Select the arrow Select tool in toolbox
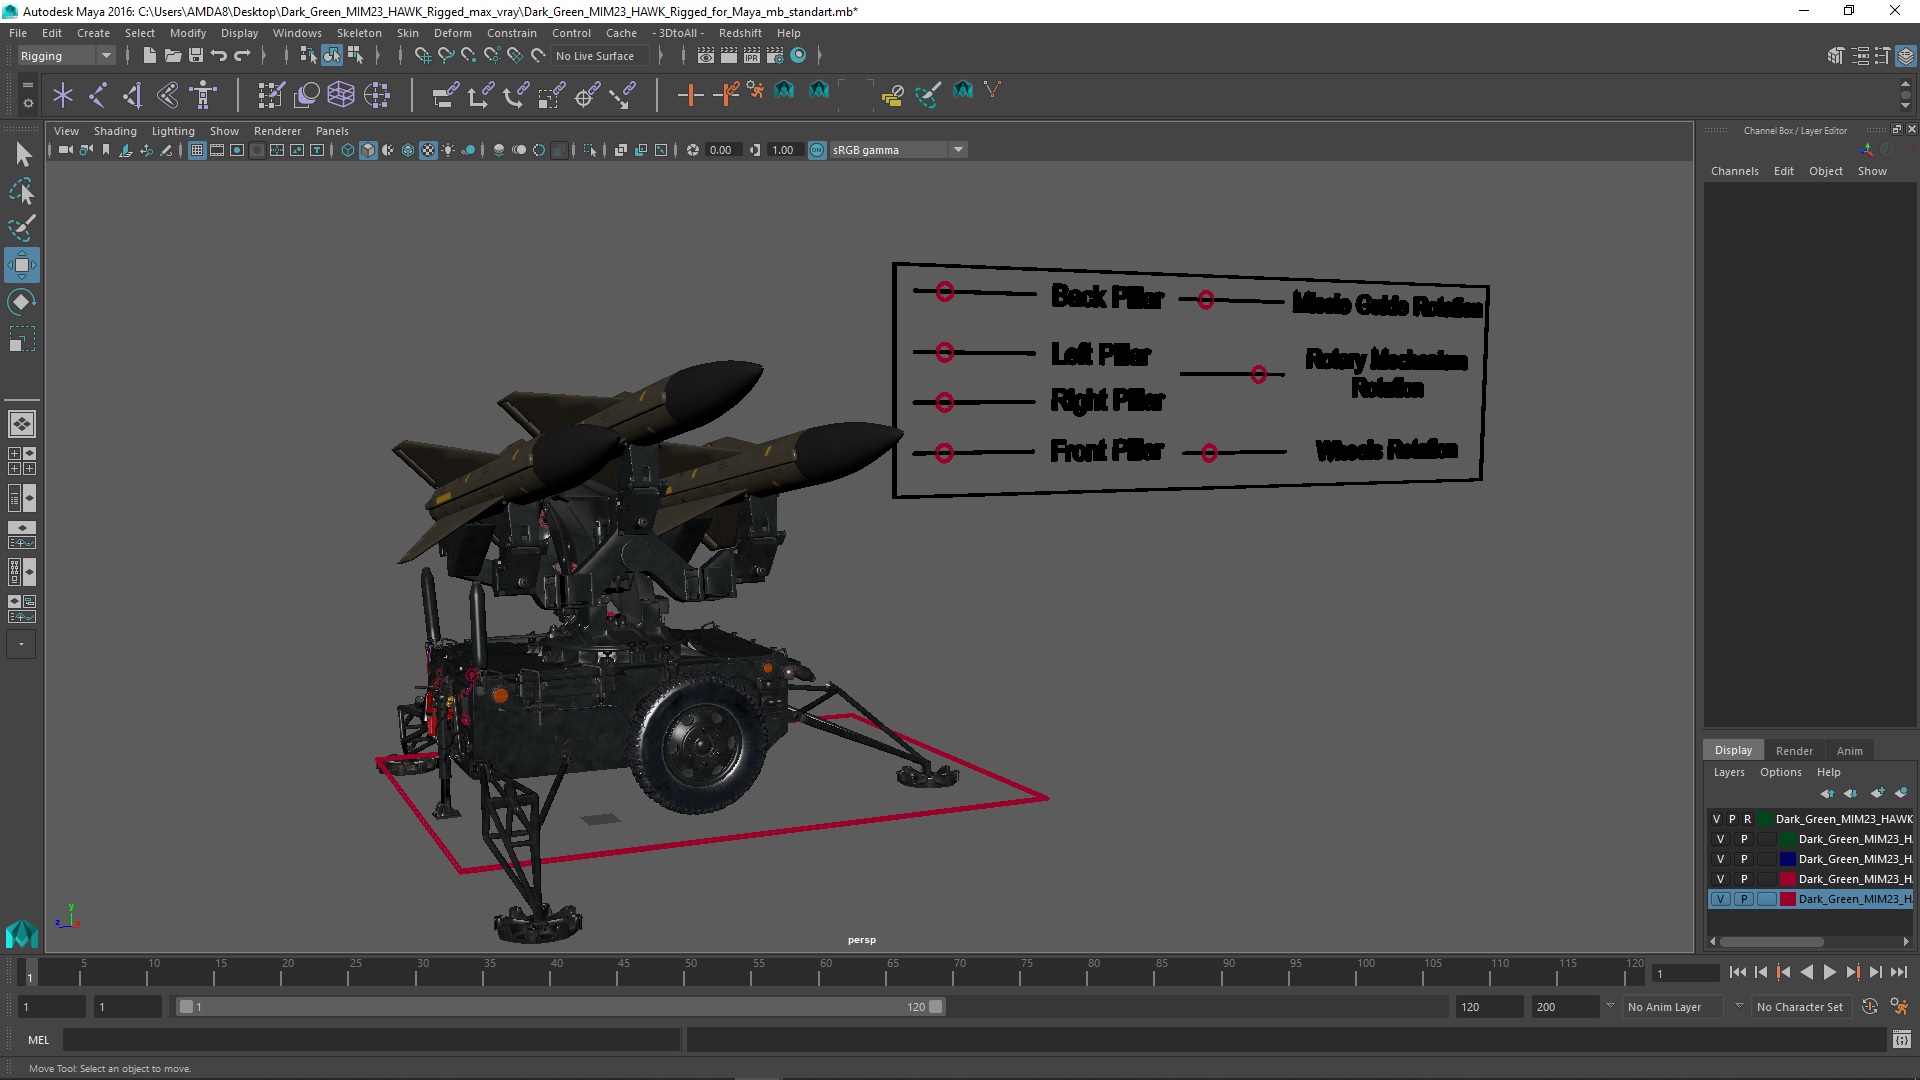This screenshot has width=1920, height=1080. click(23, 154)
